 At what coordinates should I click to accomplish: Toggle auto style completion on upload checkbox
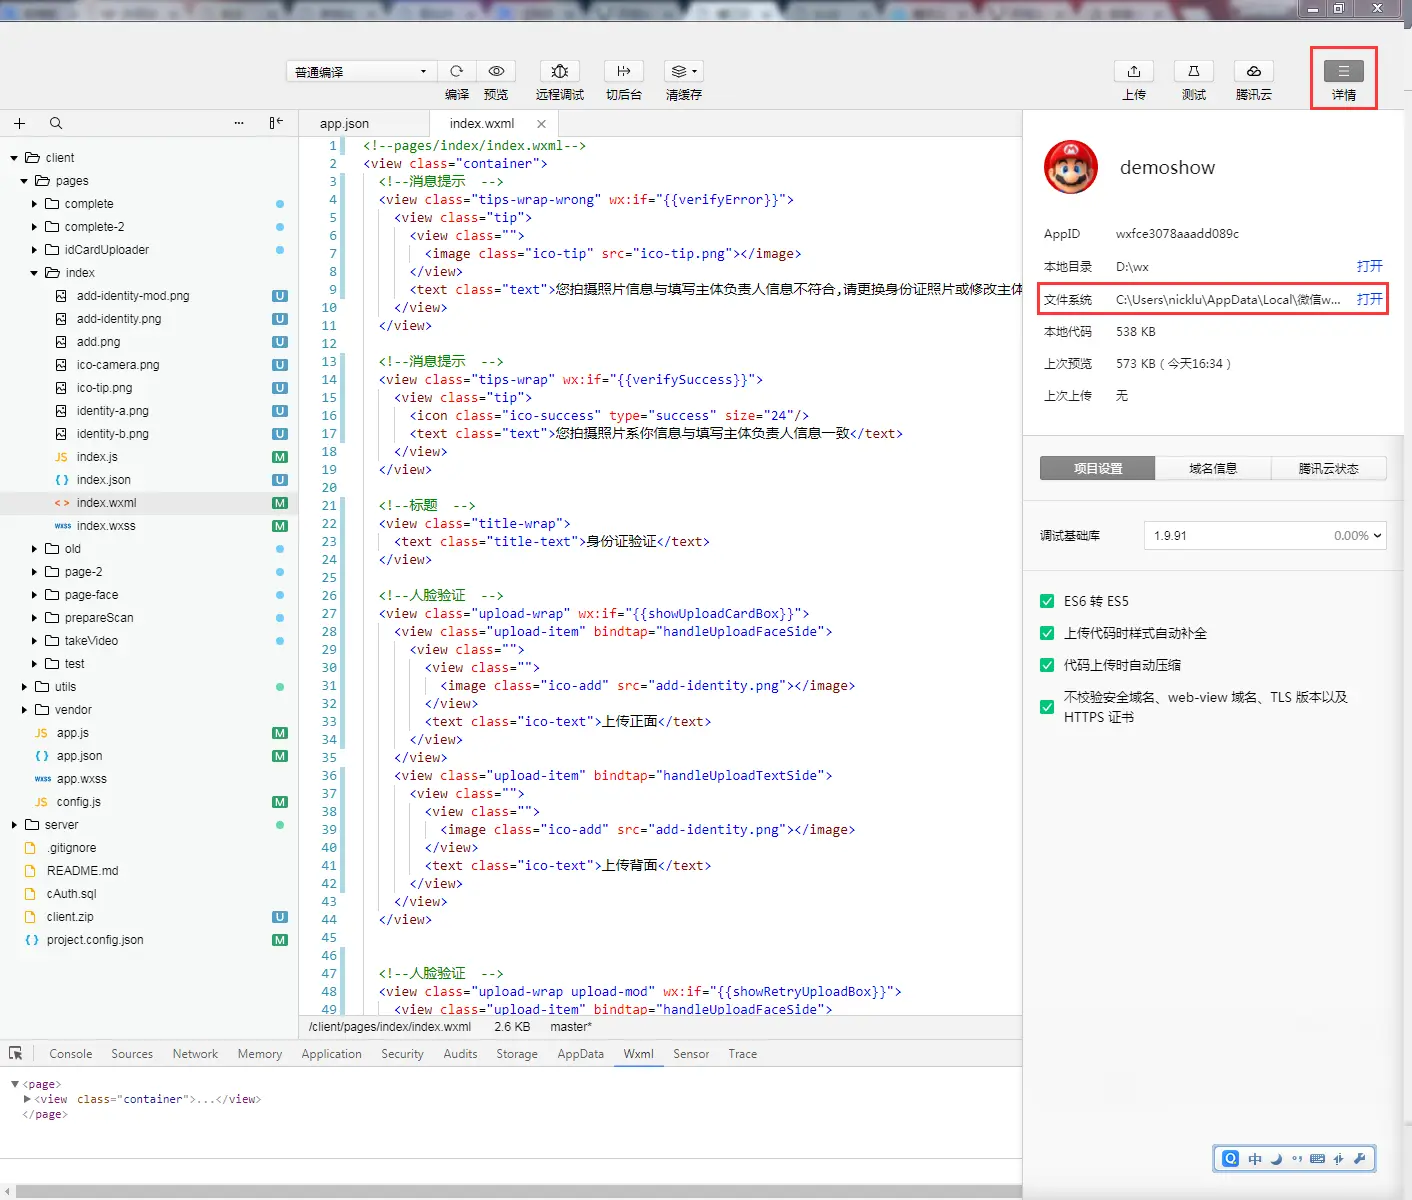click(1047, 633)
